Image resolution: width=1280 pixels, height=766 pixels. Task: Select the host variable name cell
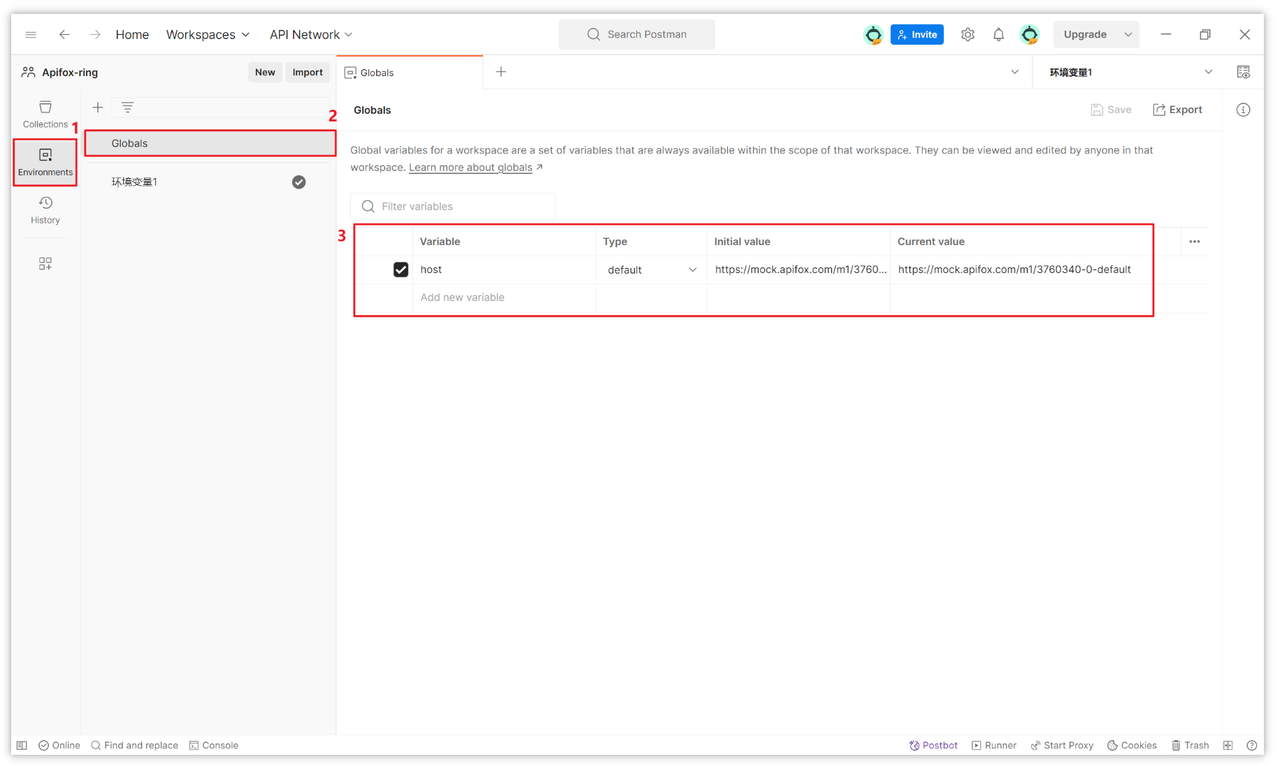(504, 270)
